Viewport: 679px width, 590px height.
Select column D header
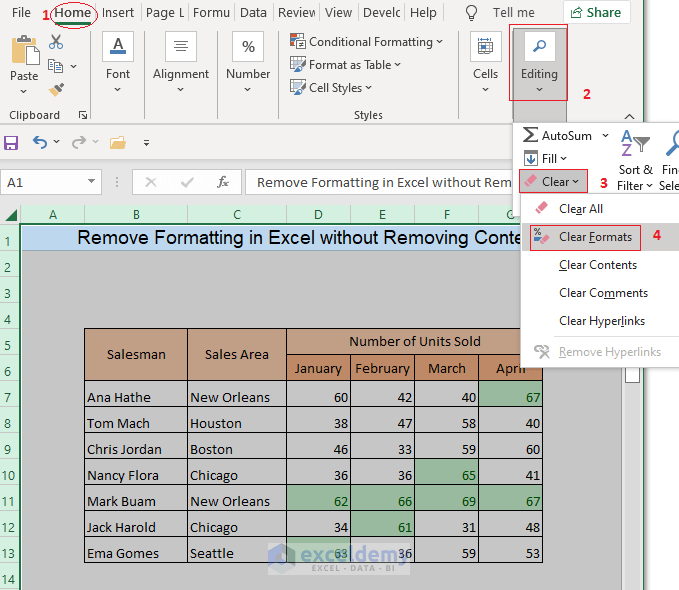(x=318, y=215)
